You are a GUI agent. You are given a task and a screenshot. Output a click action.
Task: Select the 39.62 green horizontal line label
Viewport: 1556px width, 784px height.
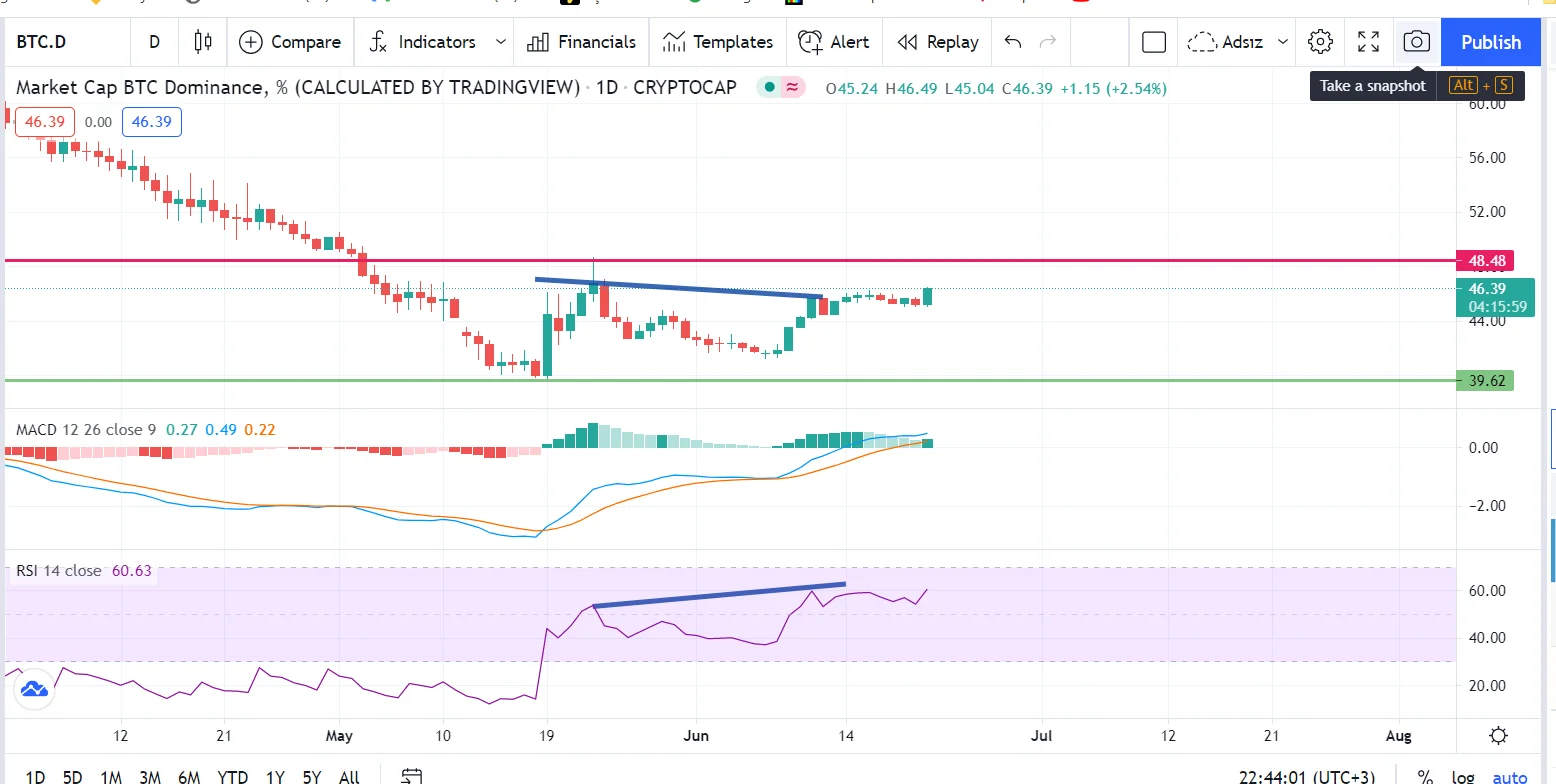pos(1485,380)
